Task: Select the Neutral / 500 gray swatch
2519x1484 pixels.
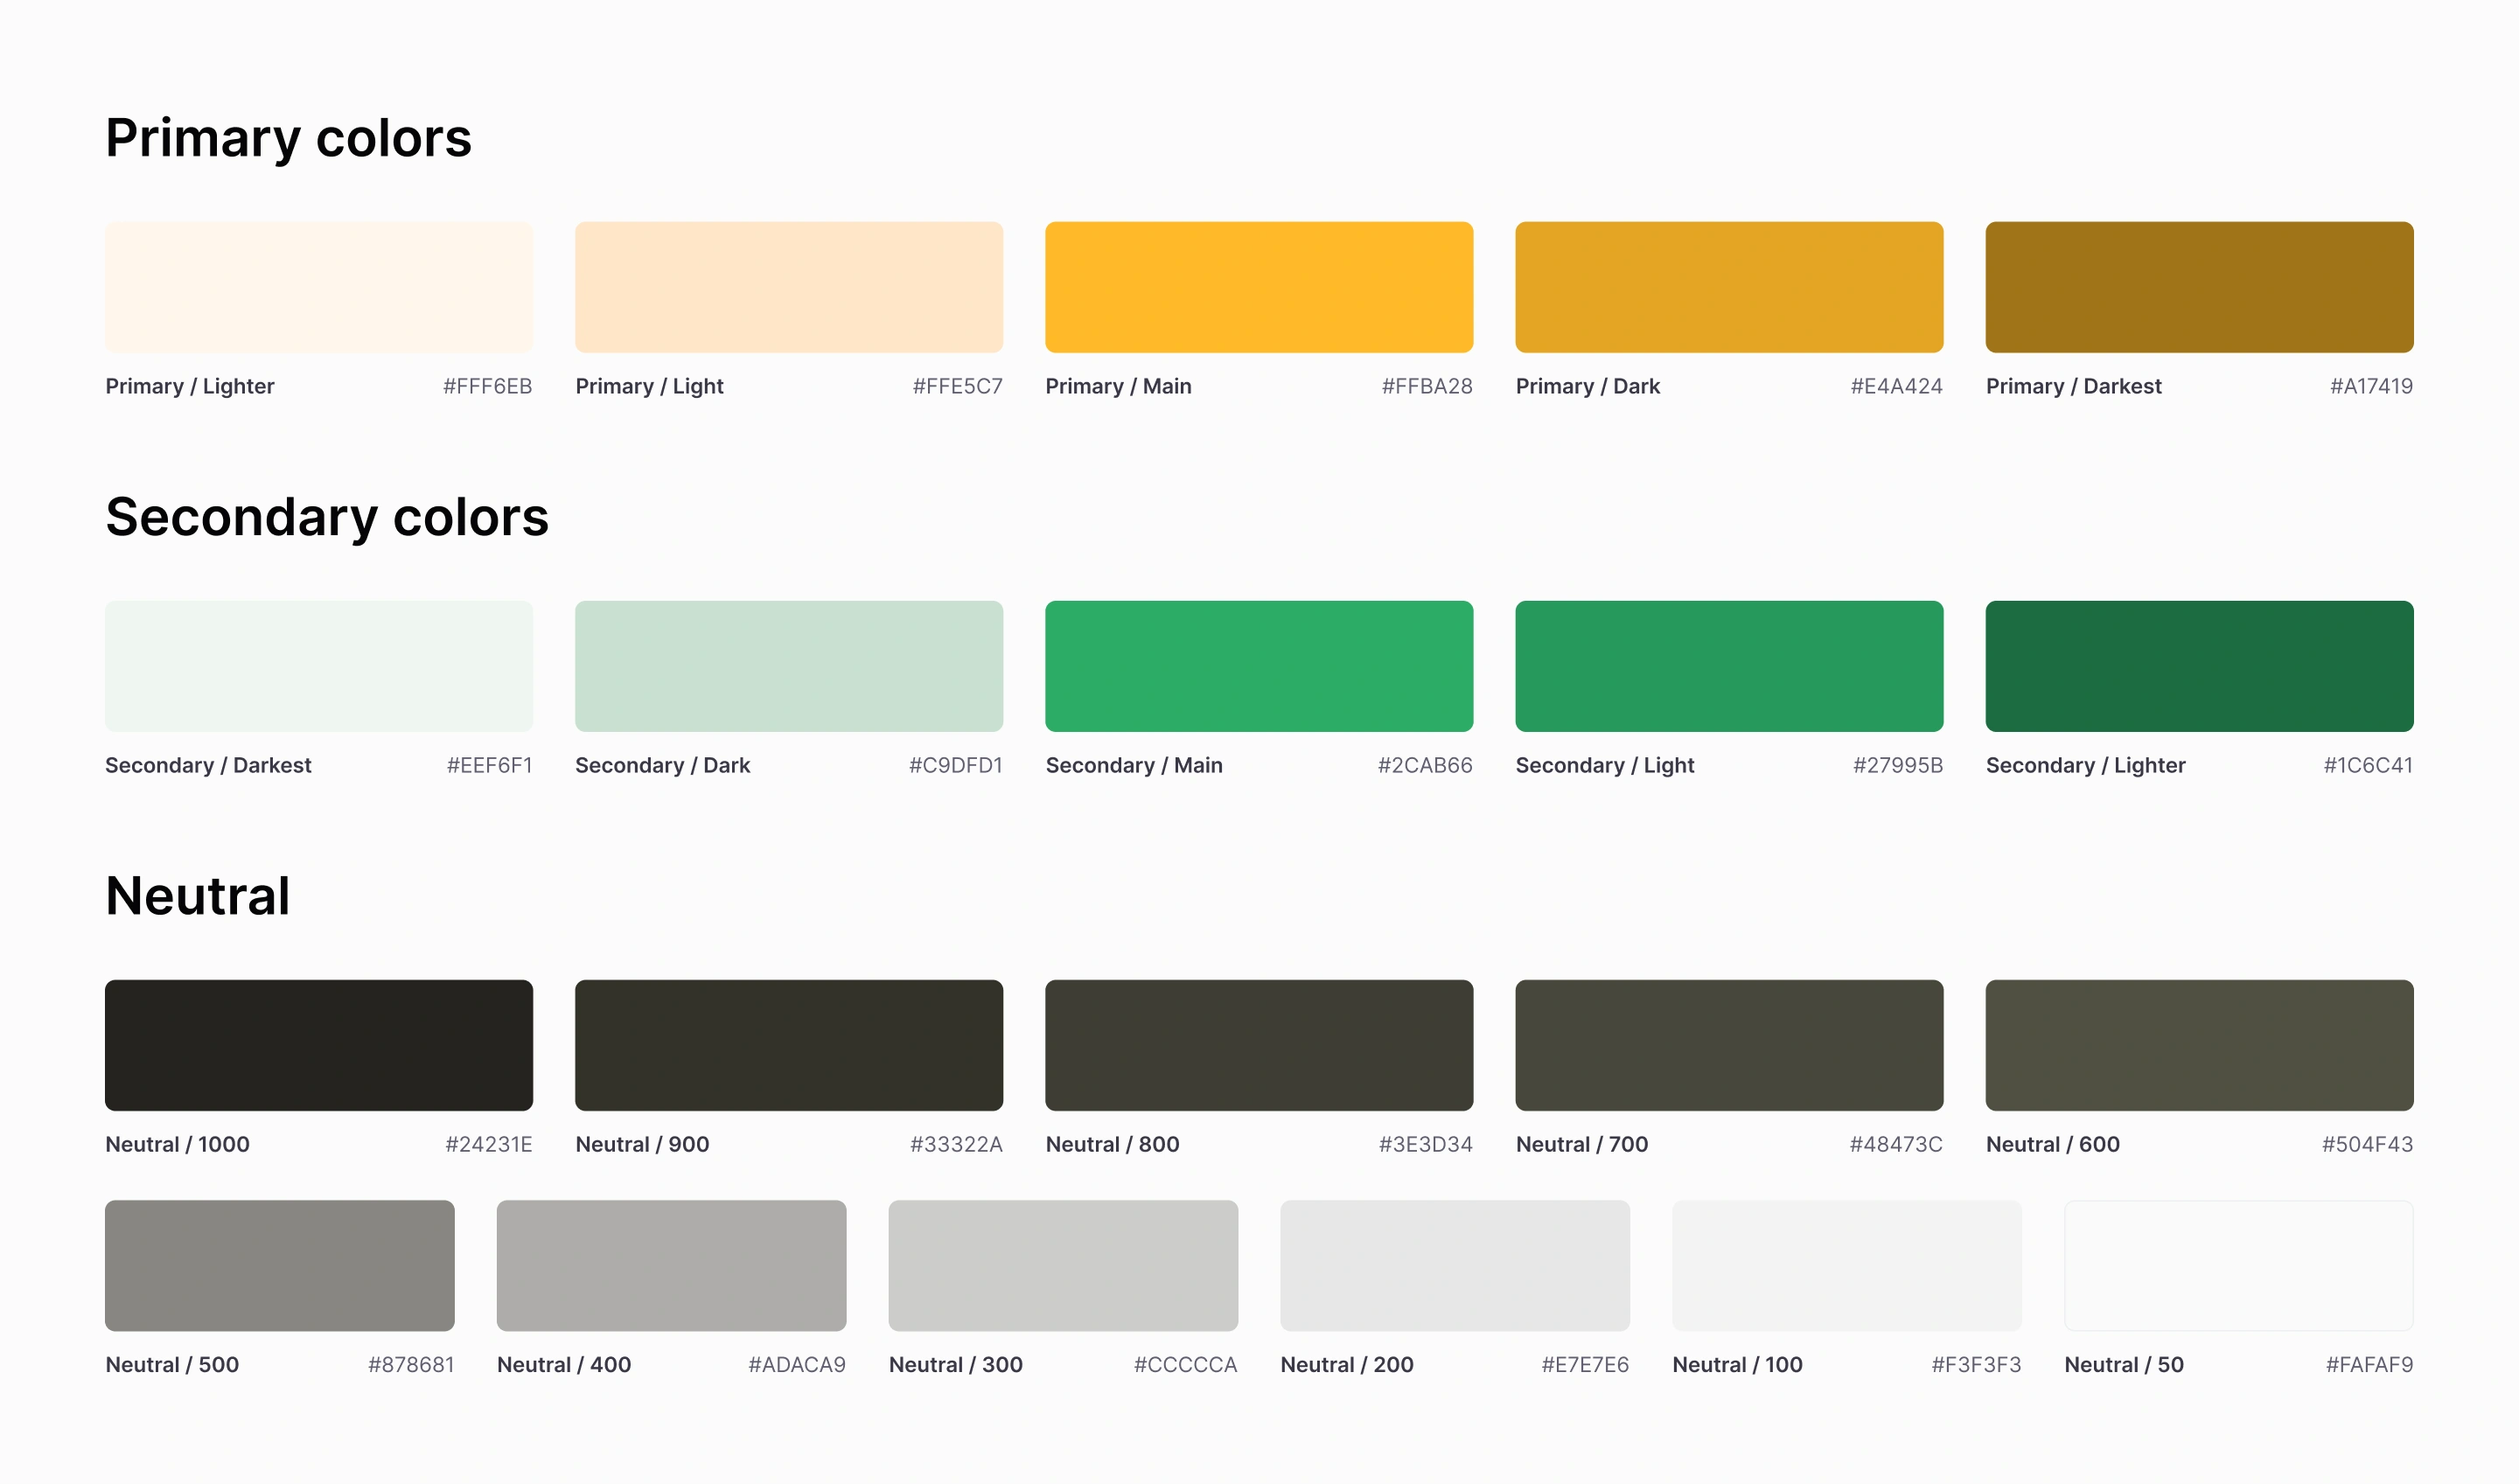Action: (280, 1266)
